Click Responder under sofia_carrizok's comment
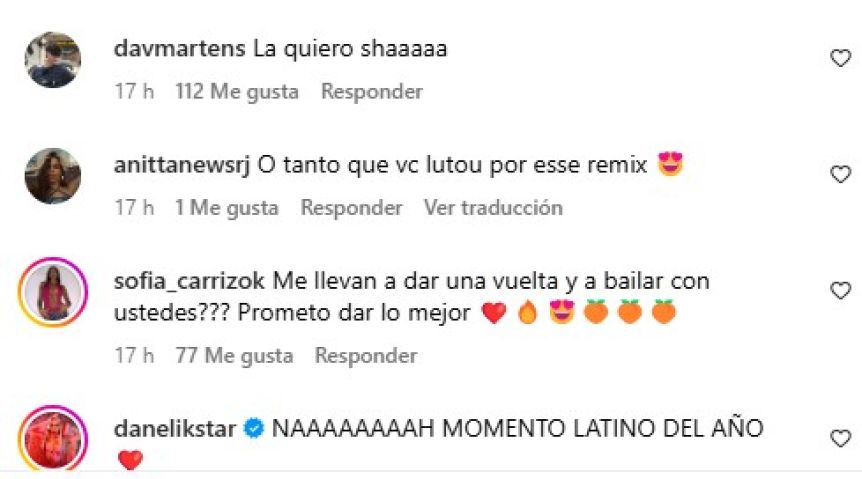The height and width of the screenshot is (479, 862). pos(366,356)
